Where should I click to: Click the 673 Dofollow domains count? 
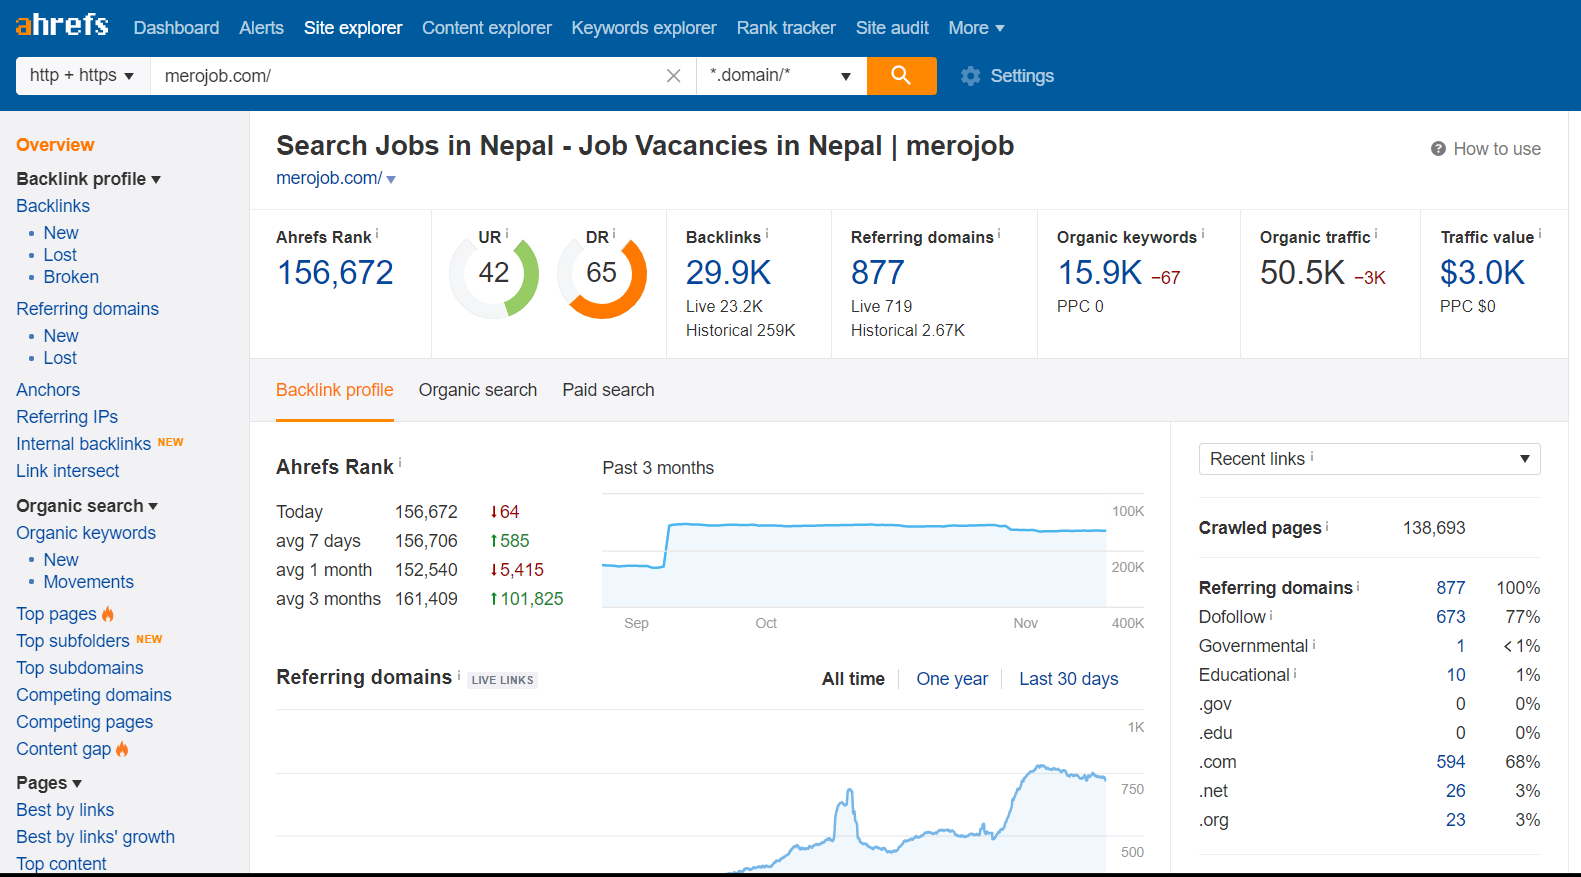tap(1451, 617)
